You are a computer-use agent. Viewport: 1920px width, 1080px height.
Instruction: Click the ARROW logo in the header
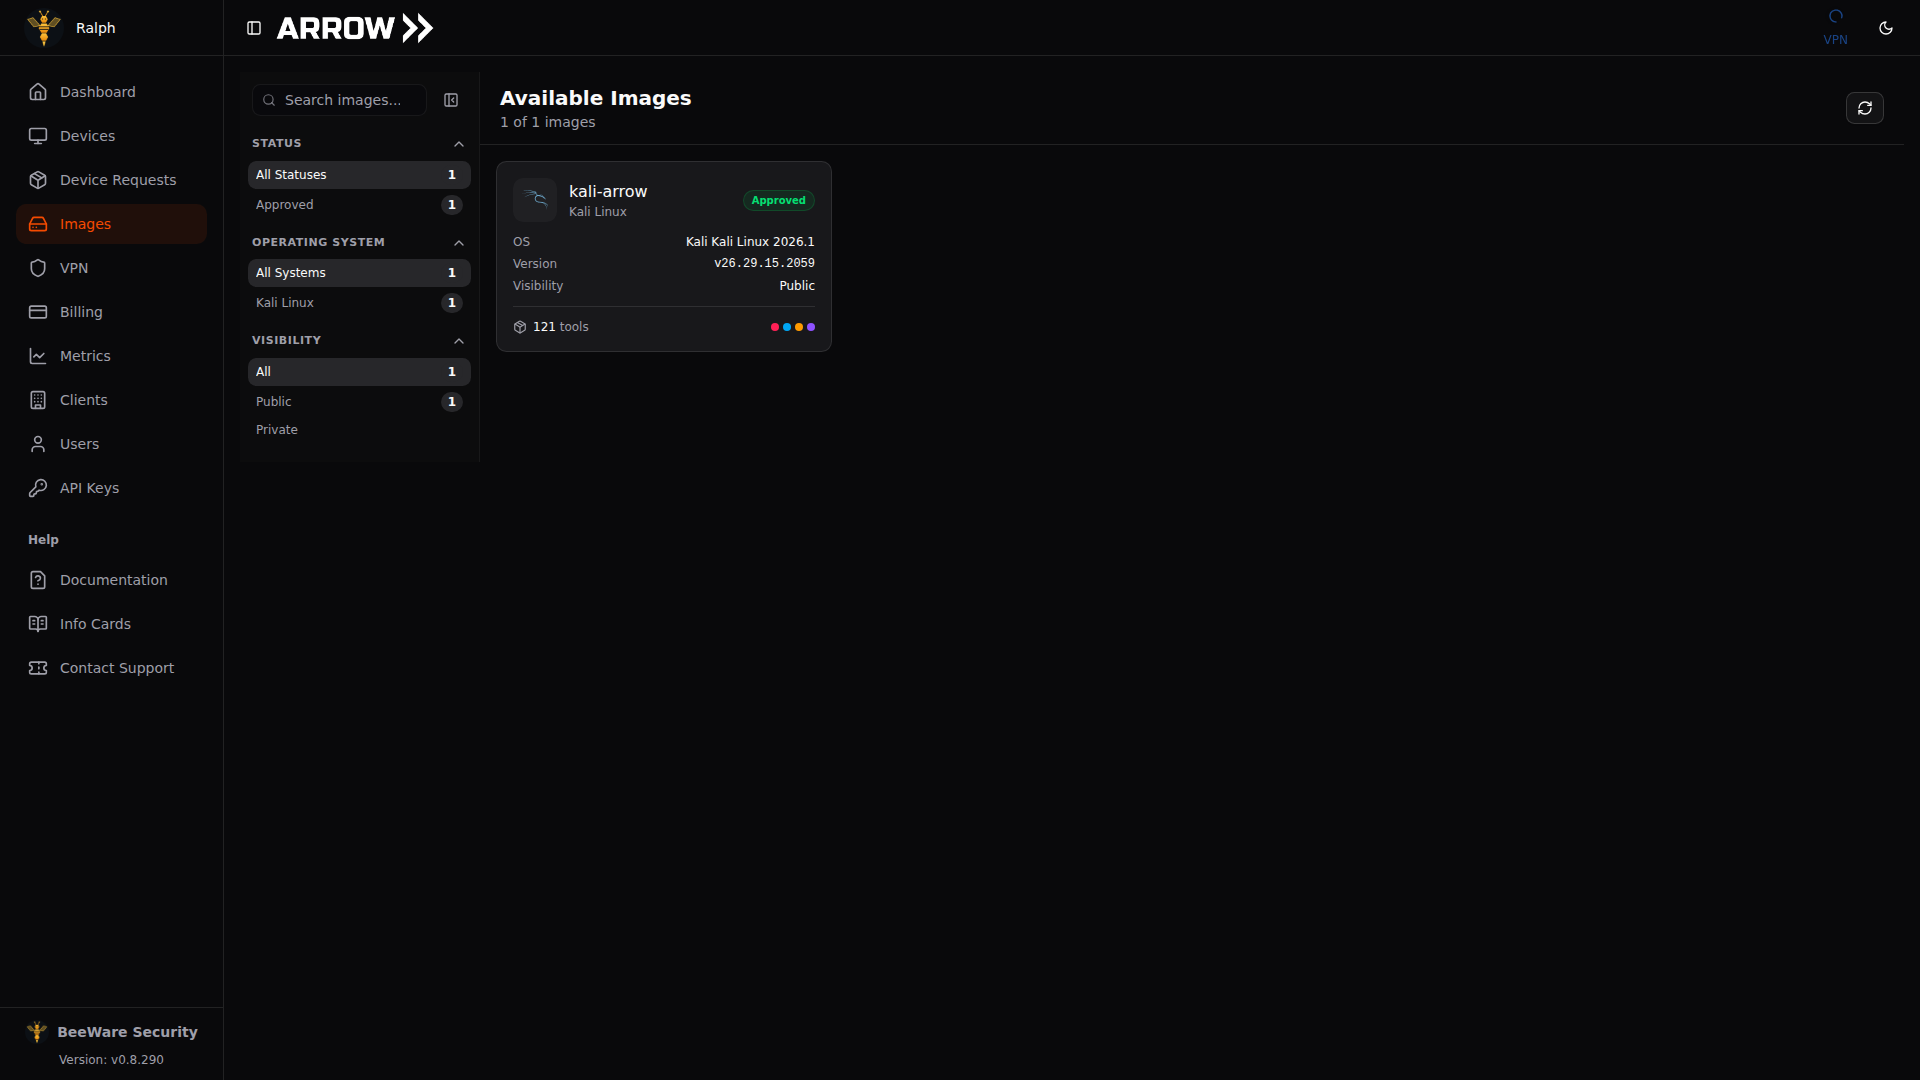pyautogui.click(x=355, y=28)
